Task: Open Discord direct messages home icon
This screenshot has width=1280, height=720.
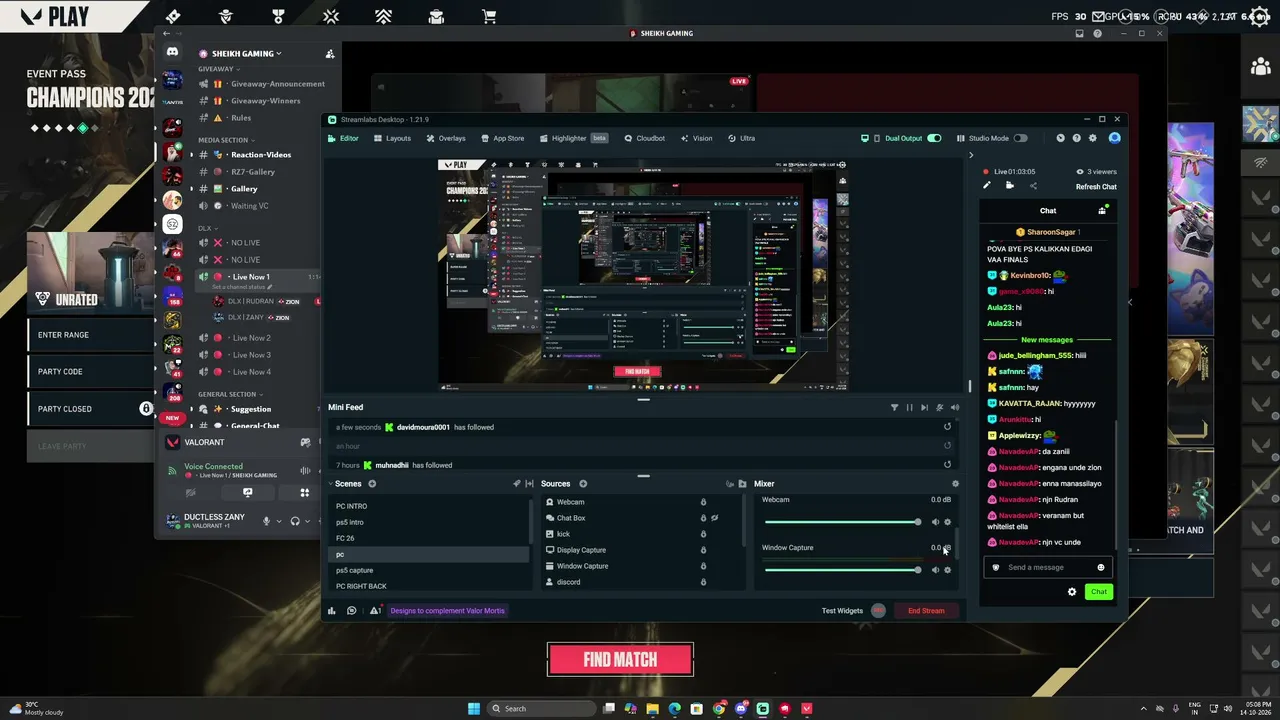Action: (172, 52)
